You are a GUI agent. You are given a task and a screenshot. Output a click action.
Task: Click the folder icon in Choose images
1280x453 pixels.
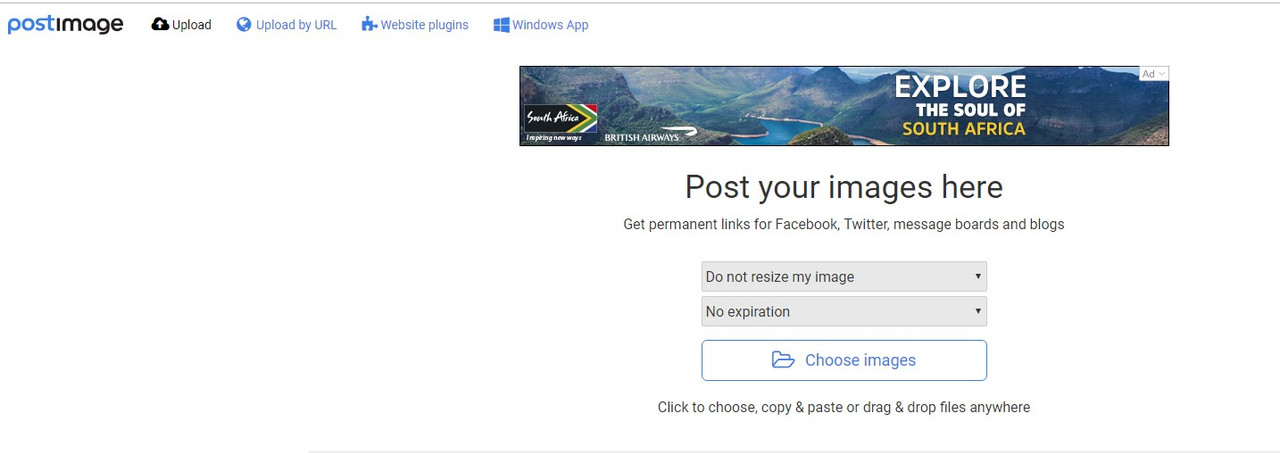783,360
